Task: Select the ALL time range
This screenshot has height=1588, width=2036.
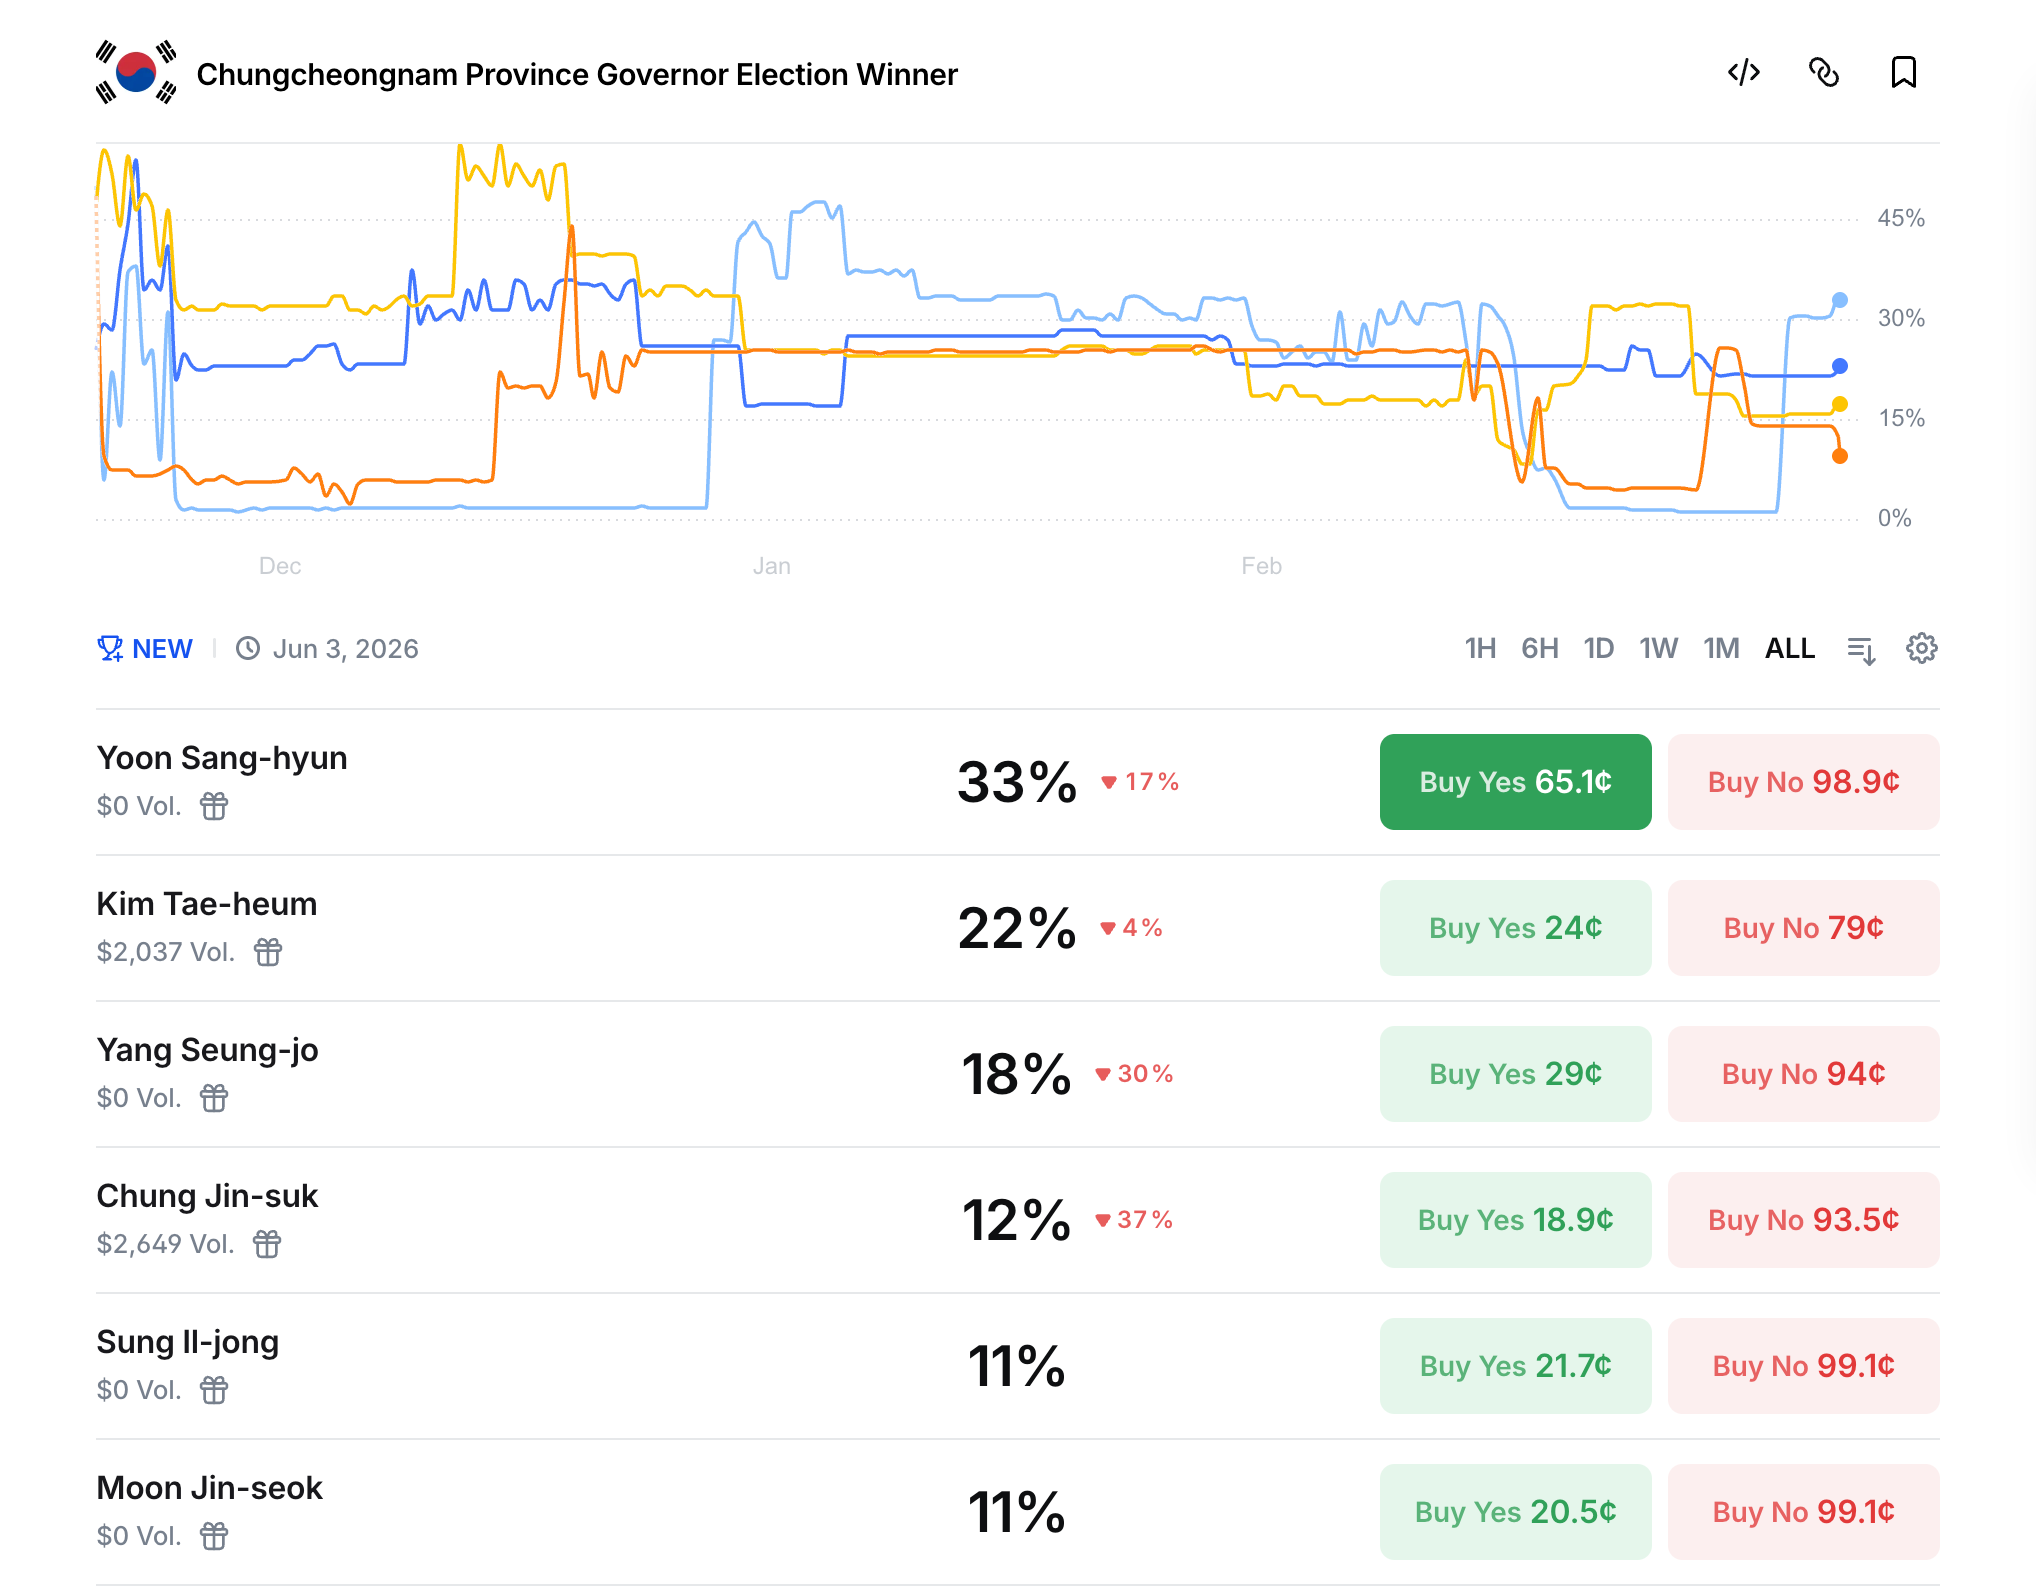Action: coord(1789,649)
